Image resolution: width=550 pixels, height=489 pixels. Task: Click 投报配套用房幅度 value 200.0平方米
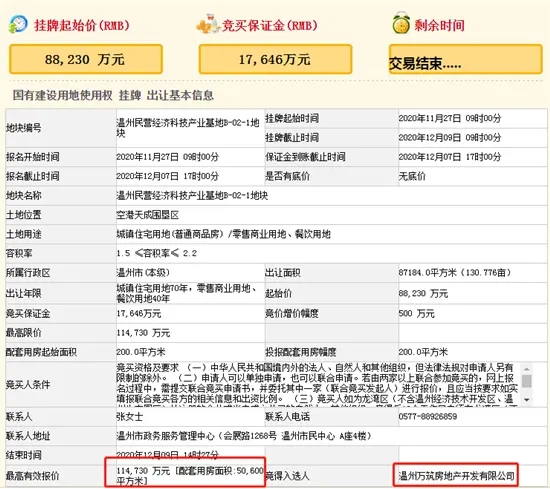coord(423,352)
